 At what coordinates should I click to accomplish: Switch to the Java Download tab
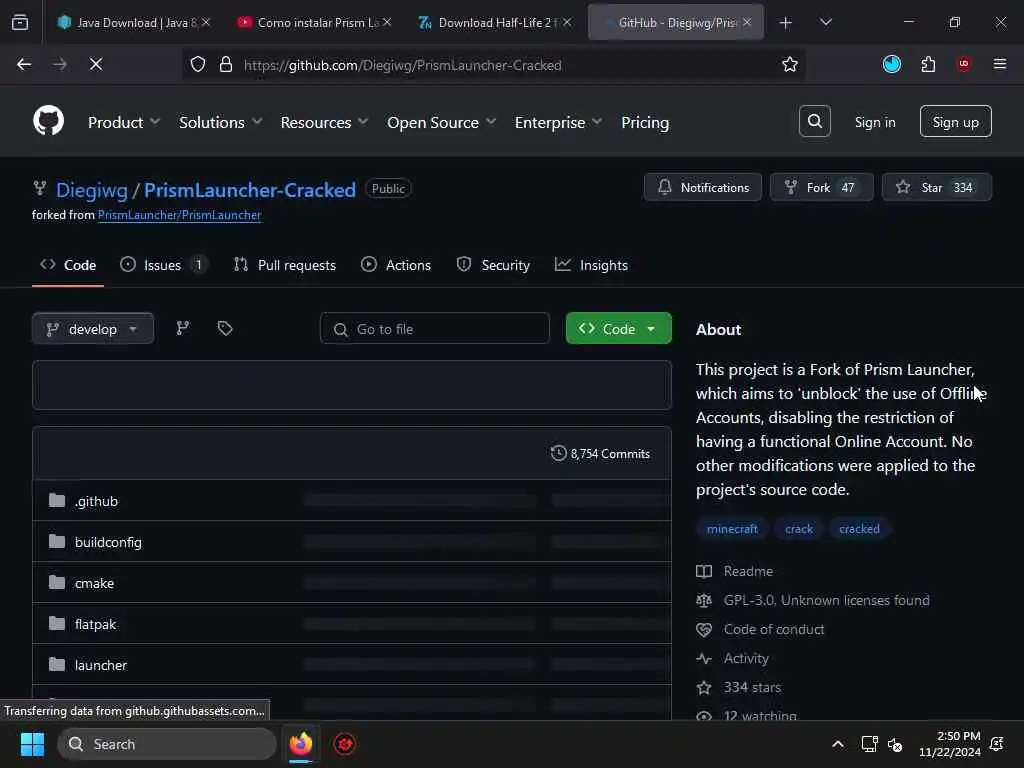pos(134,22)
